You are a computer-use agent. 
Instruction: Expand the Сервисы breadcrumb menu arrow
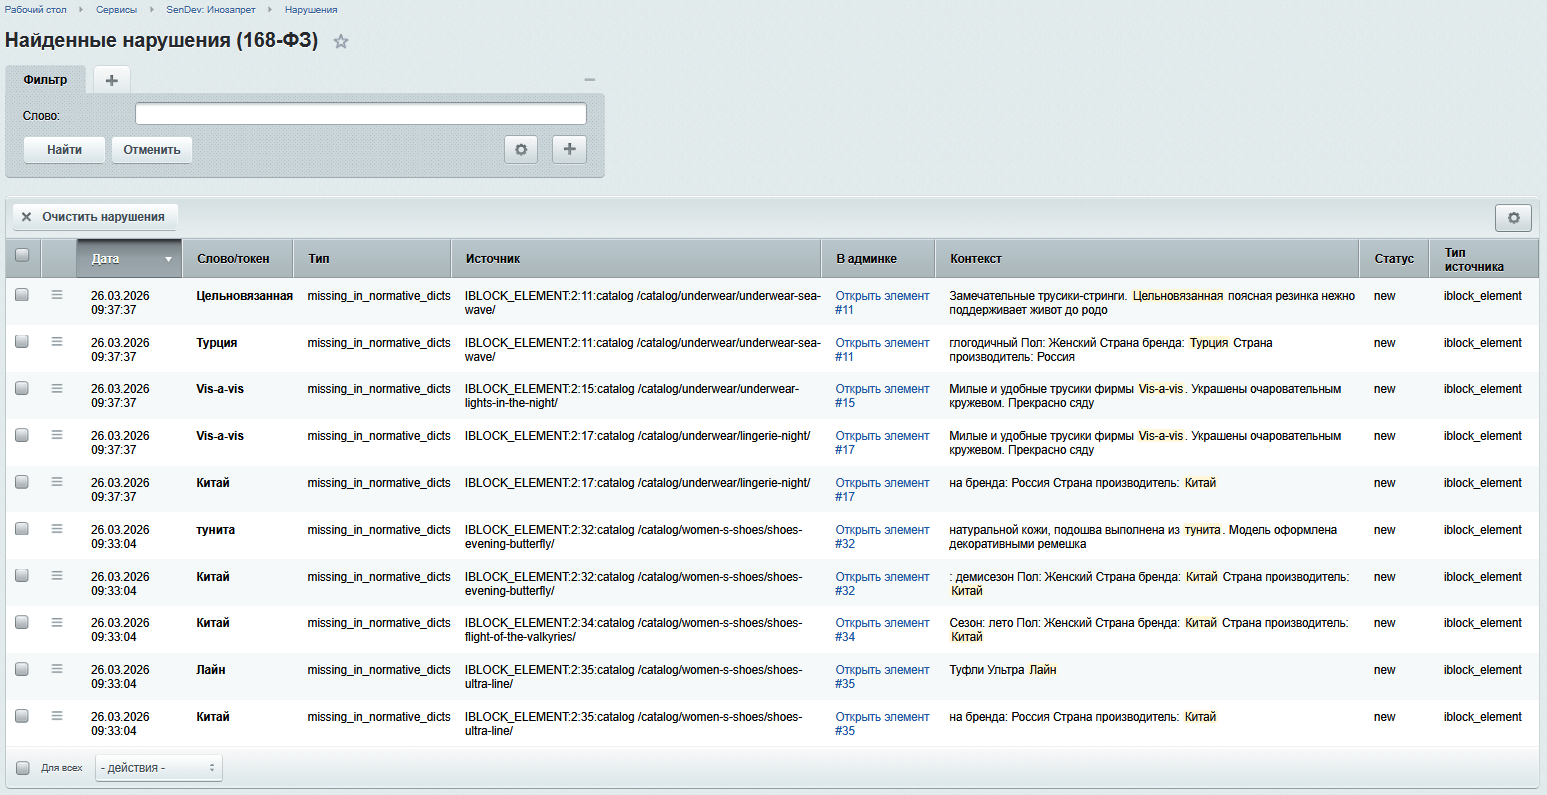pyautogui.click(x=152, y=10)
